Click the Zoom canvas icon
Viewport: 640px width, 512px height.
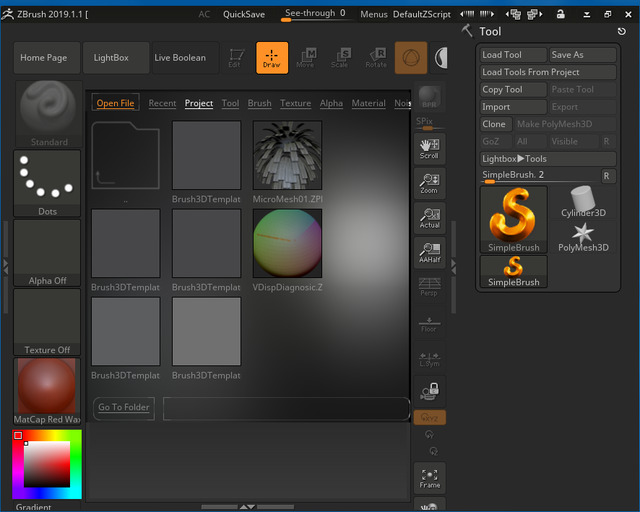click(x=429, y=184)
